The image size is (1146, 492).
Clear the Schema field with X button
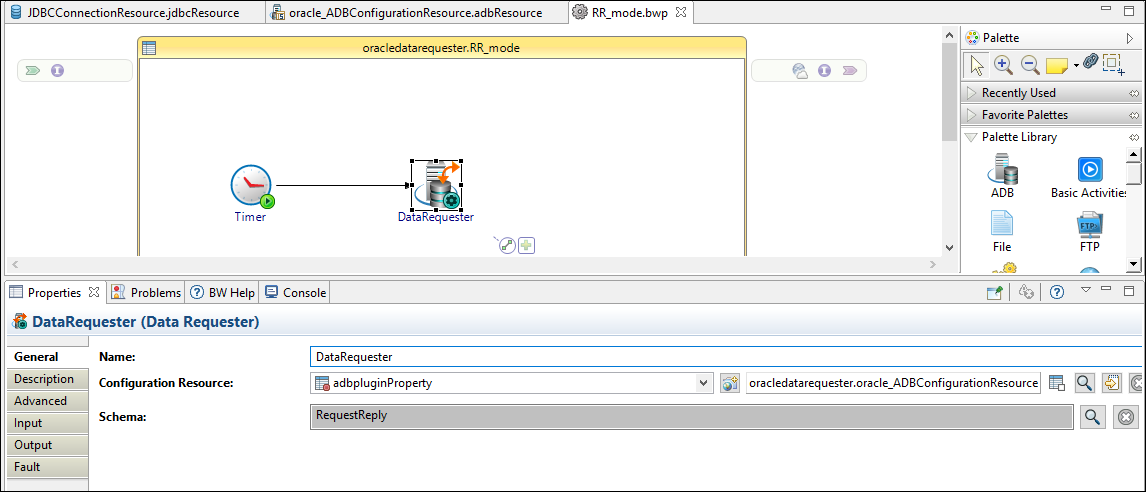[1126, 417]
